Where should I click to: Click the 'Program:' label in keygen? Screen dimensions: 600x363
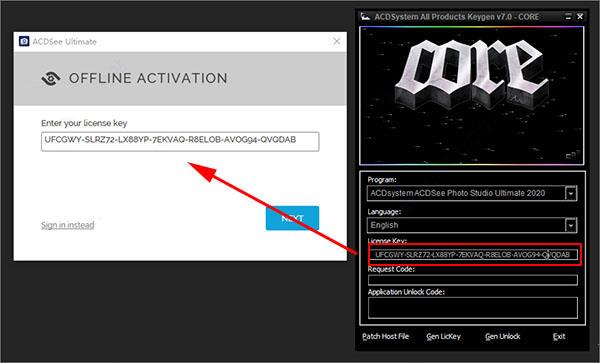pos(382,180)
